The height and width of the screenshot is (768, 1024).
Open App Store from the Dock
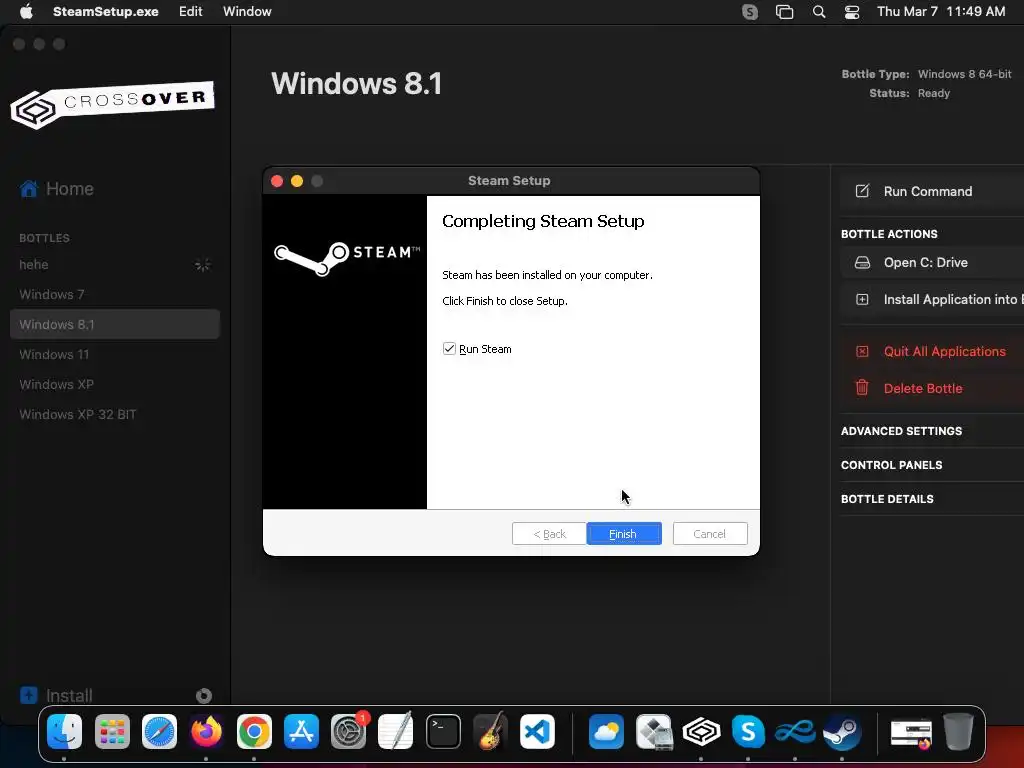[301, 731]
